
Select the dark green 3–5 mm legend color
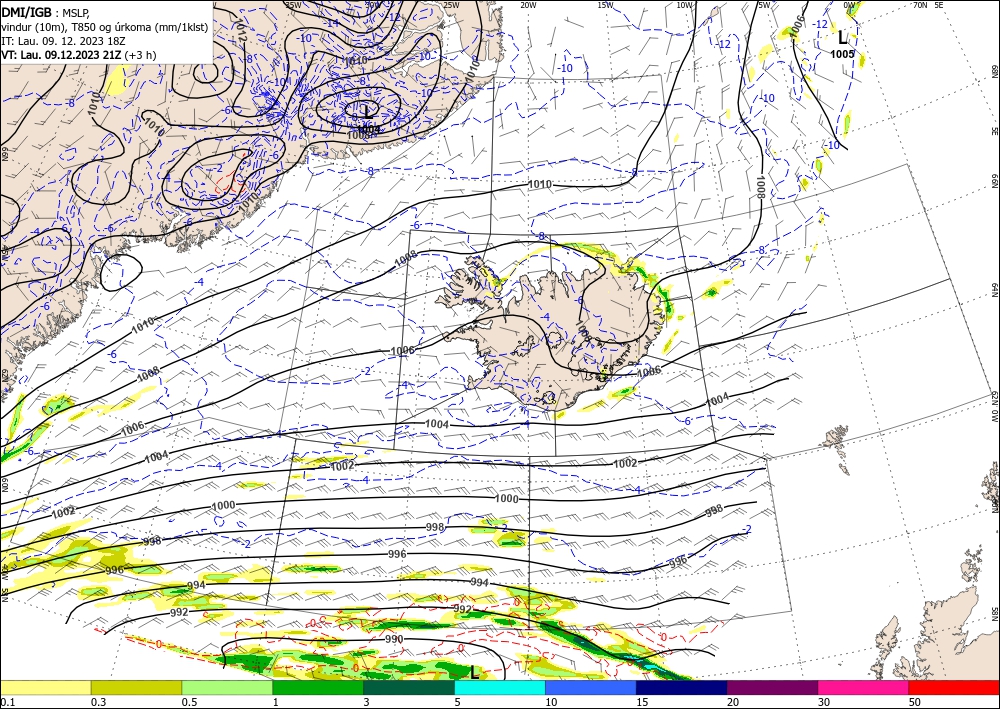(x=409, y=687)
